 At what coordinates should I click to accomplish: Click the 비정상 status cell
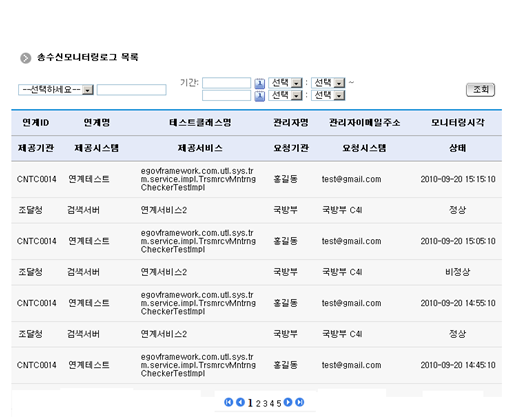(x=458, y=272)
